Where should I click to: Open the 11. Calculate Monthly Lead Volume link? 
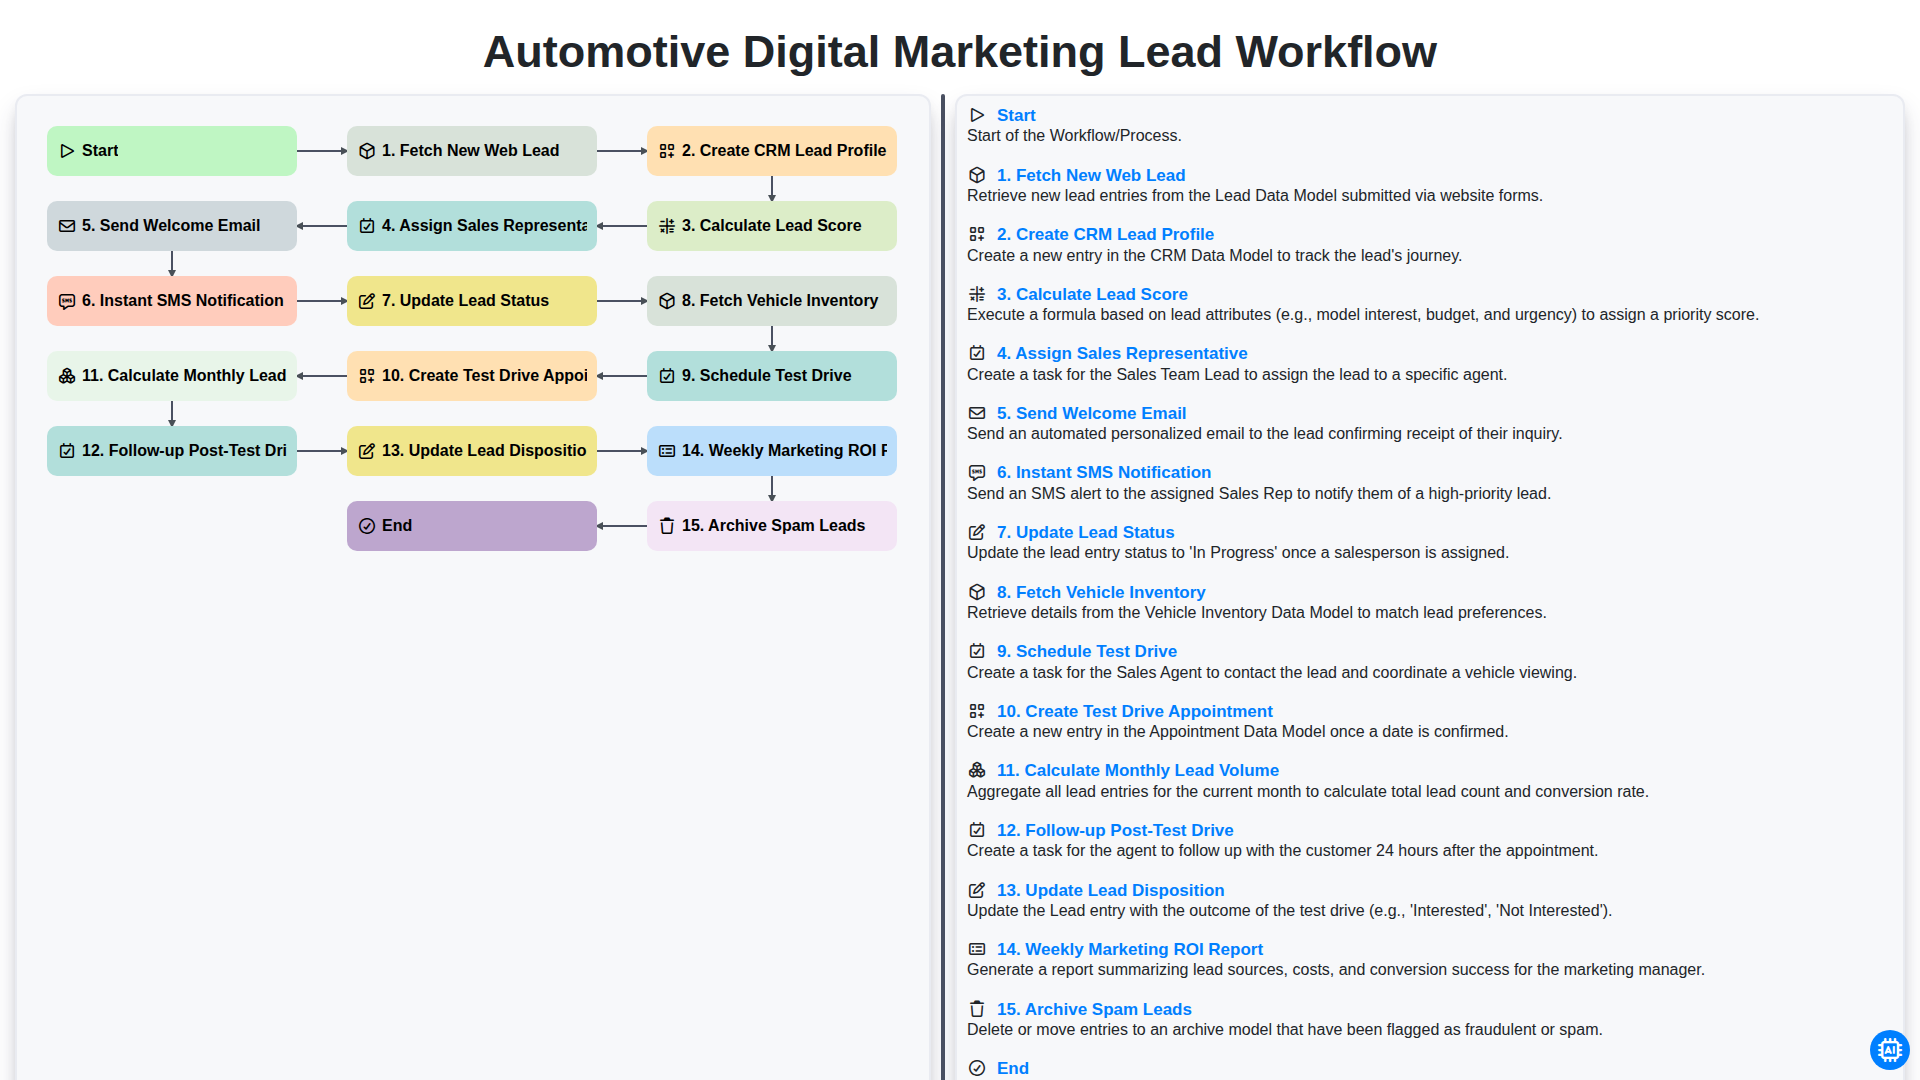coord(1138,770)
